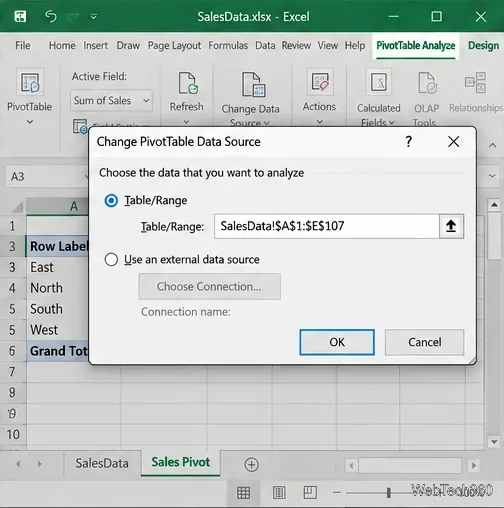Click the Table/Range input field
The height and width of the screenshot is (508, 504).
[x=326, y=226]
